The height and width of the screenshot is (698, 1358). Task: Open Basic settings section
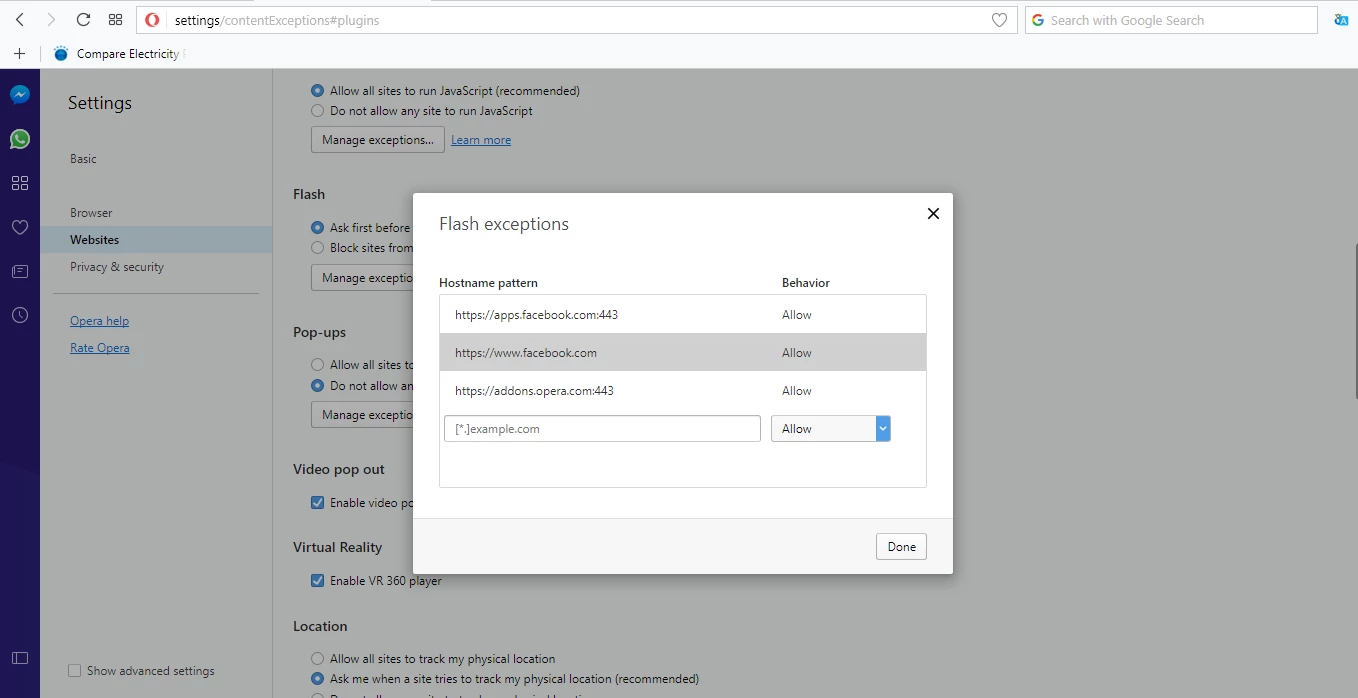(x=83, y=159)
